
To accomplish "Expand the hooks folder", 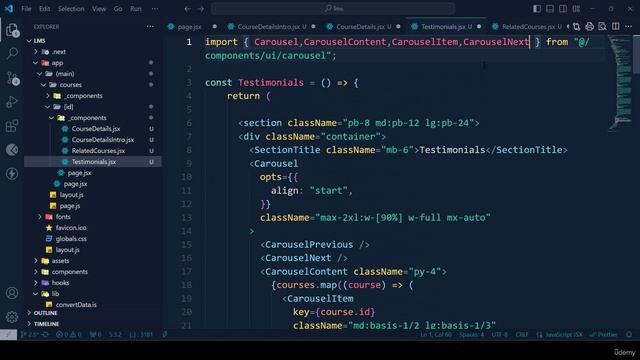I will 36,283.
